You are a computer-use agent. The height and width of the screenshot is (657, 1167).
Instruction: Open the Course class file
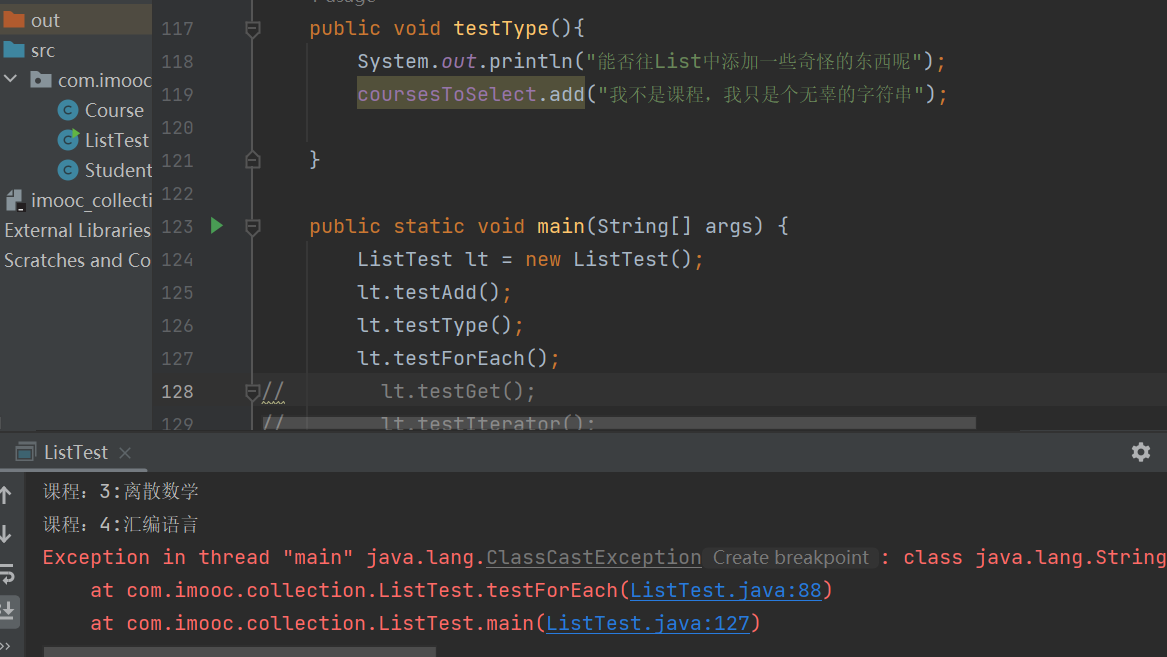coord(113,110)
